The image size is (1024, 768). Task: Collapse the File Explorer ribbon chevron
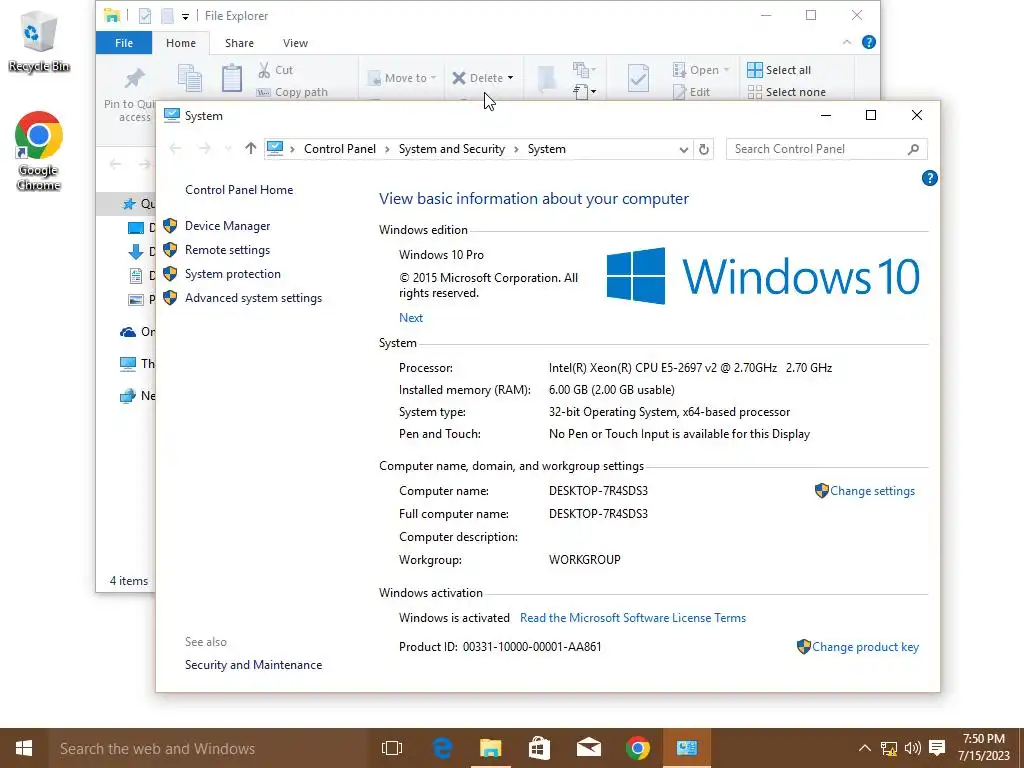[847, 42]
